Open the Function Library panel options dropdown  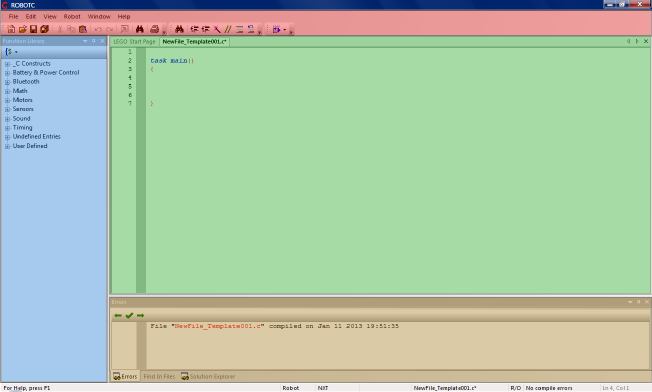click(85, 41)
